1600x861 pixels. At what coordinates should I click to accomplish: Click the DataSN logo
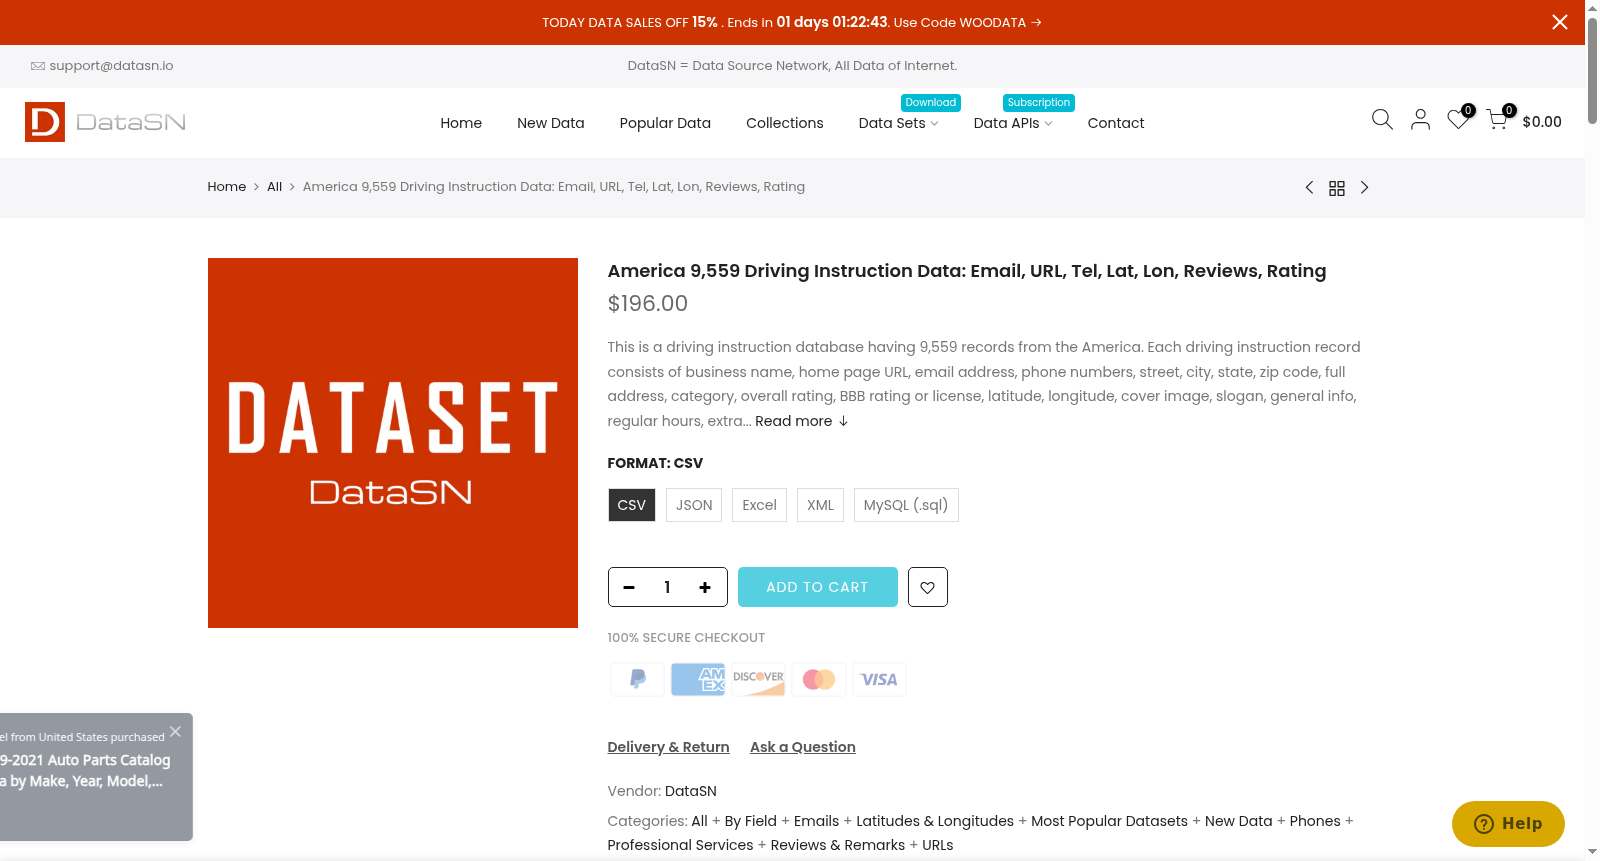[105, 122]
